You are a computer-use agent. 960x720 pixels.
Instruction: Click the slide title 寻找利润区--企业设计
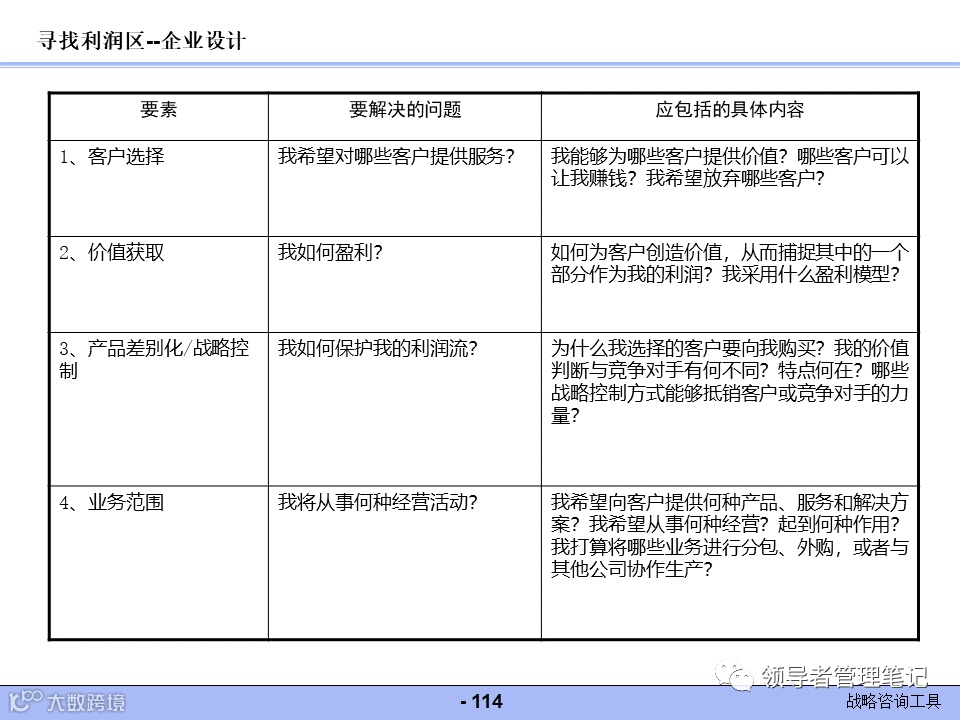click(141, 40)
